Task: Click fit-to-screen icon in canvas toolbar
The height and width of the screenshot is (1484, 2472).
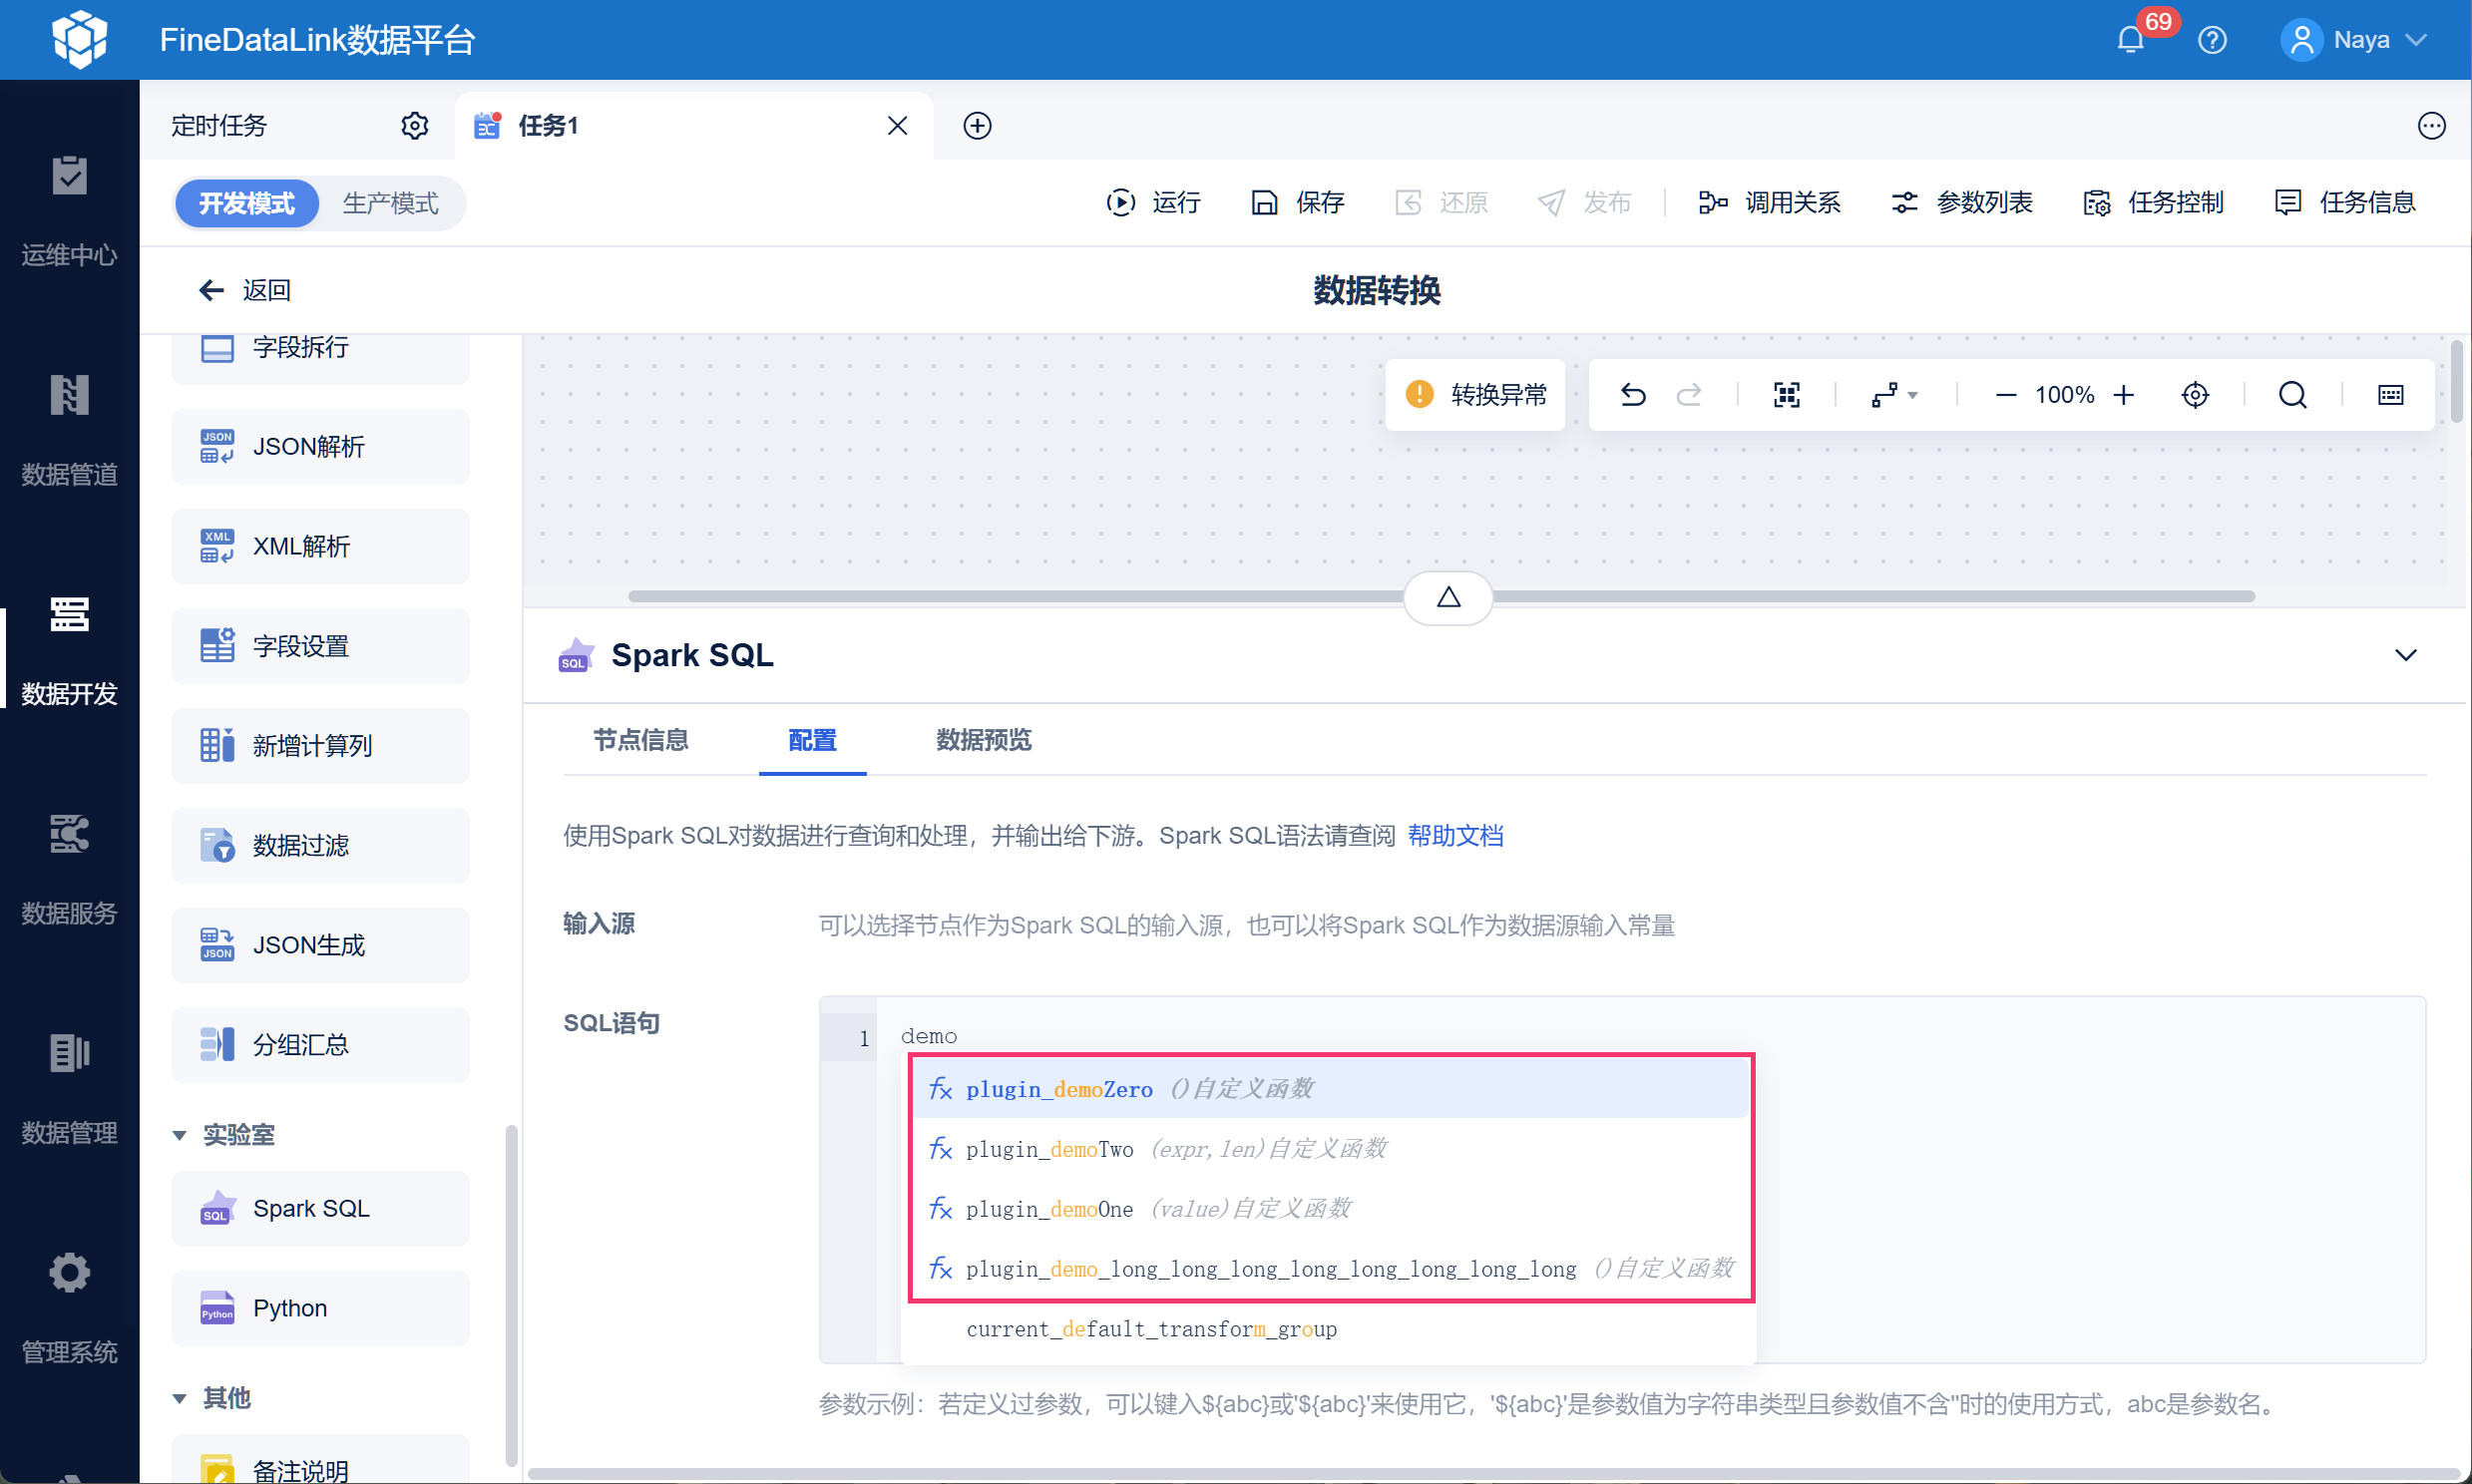Action: click(1786, 395)
